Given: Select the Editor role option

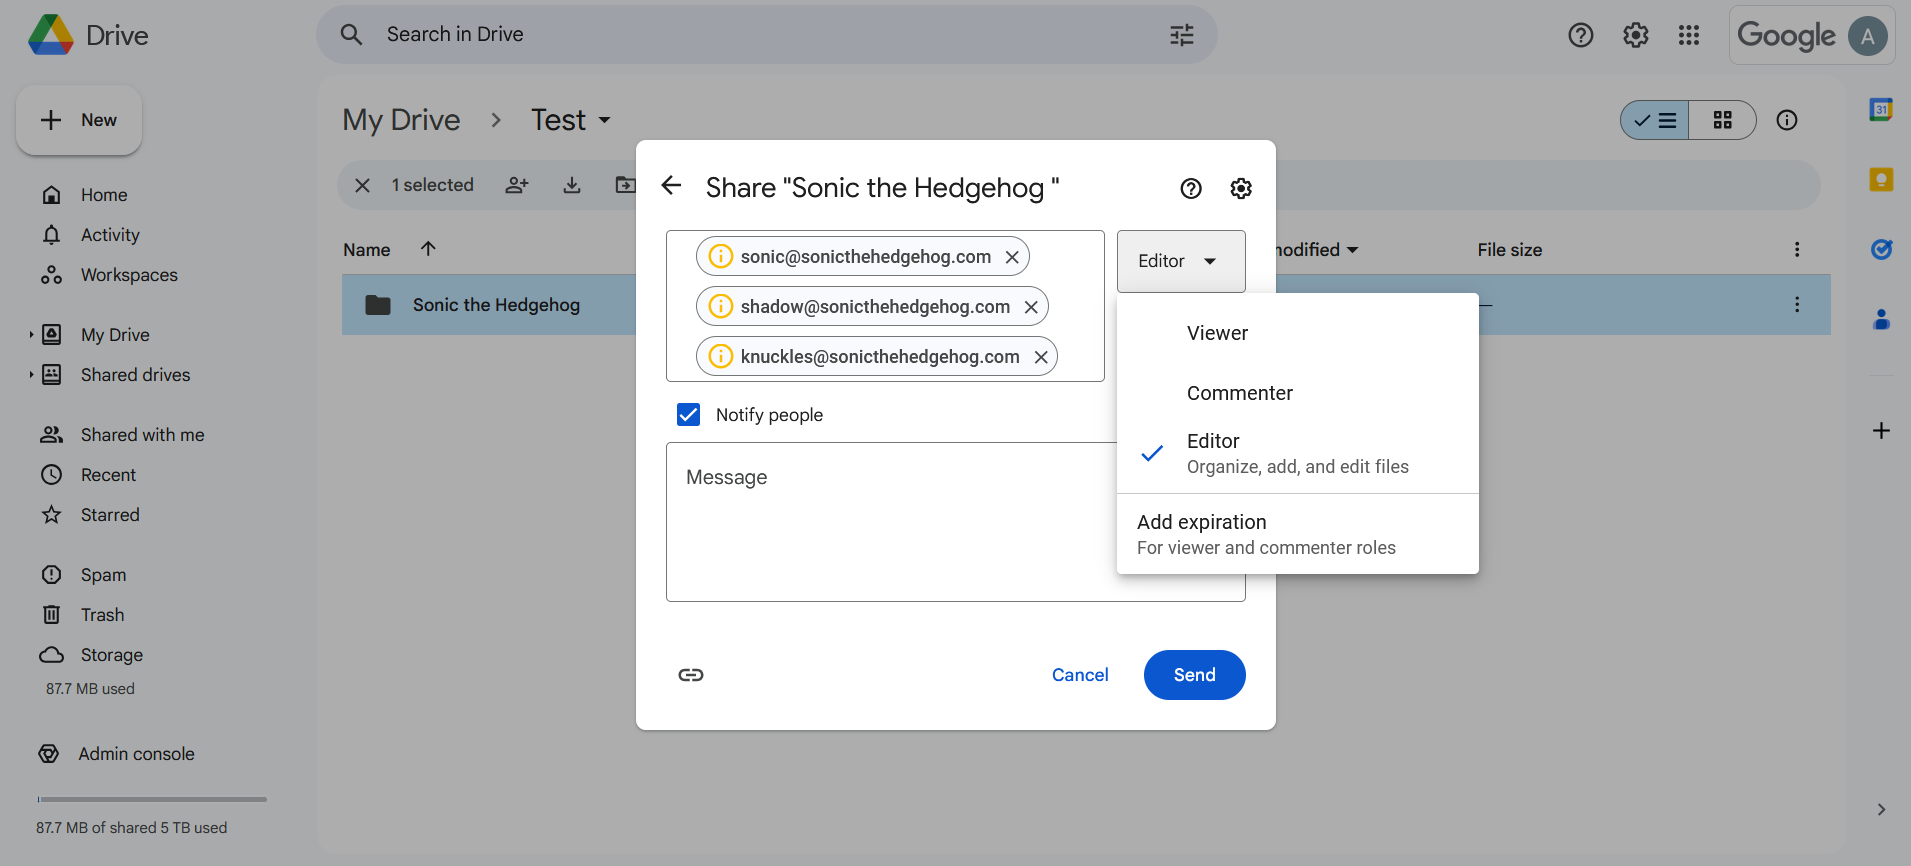Looking at the screenshot, I should coord(1298,453).
